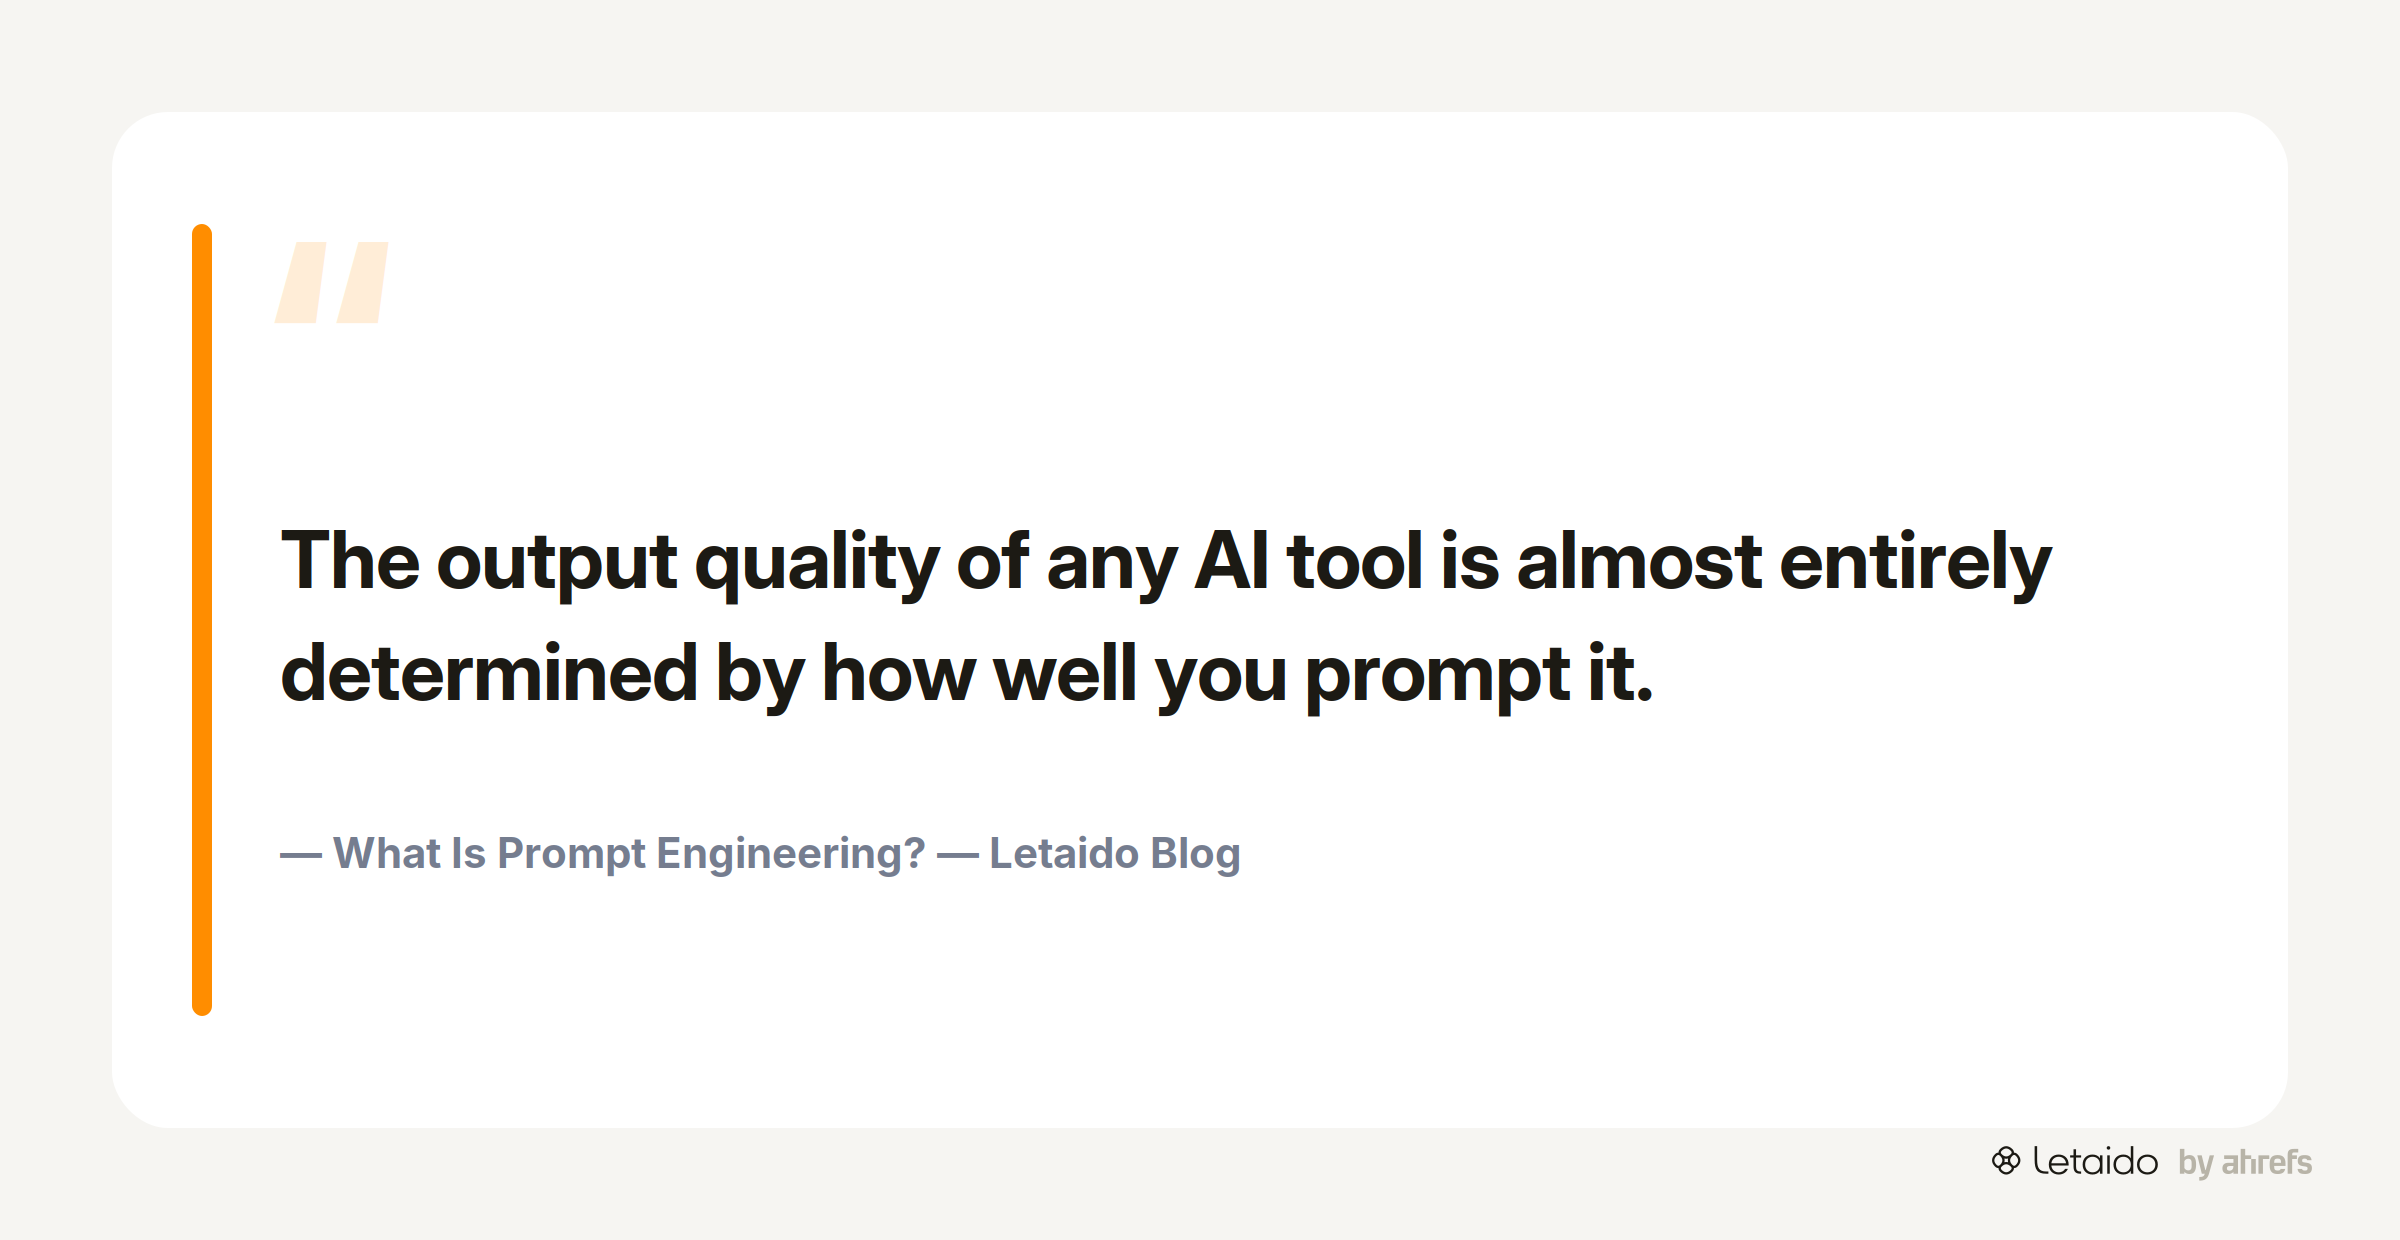Click the "Letaido Blog" source text
2400x1240 pixels.
1115,854
